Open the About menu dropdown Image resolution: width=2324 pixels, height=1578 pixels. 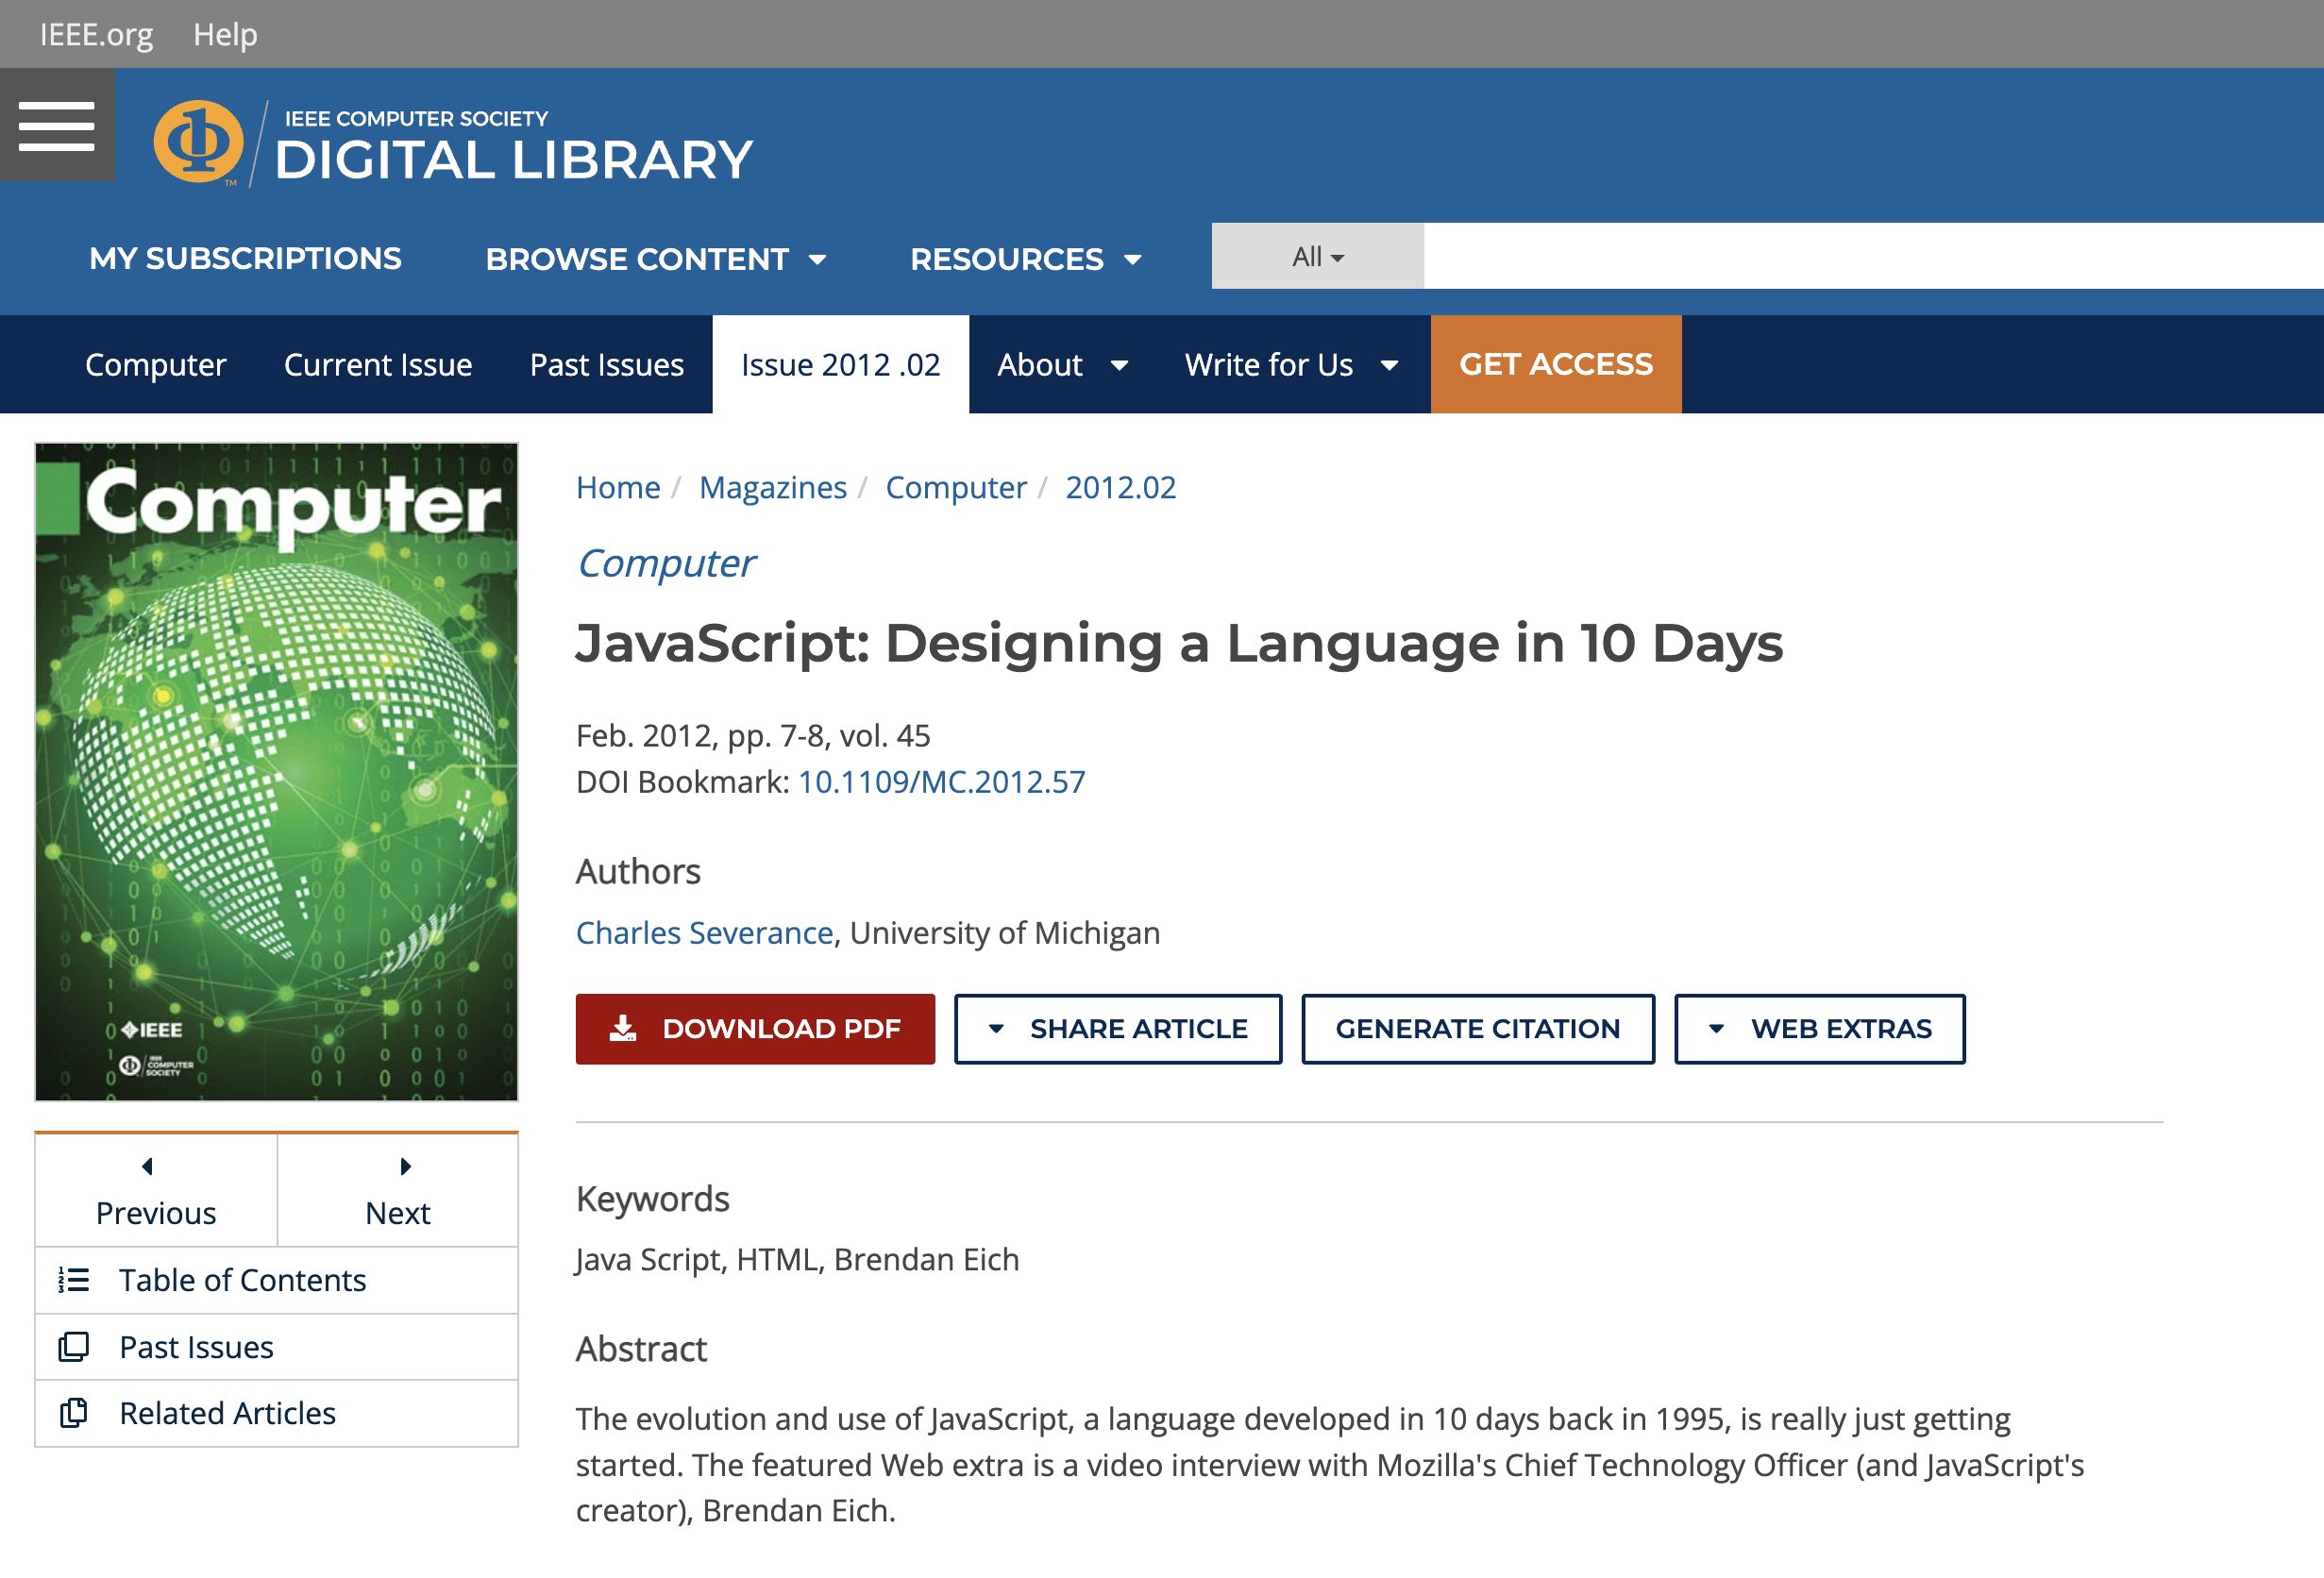pos(1062,365)
